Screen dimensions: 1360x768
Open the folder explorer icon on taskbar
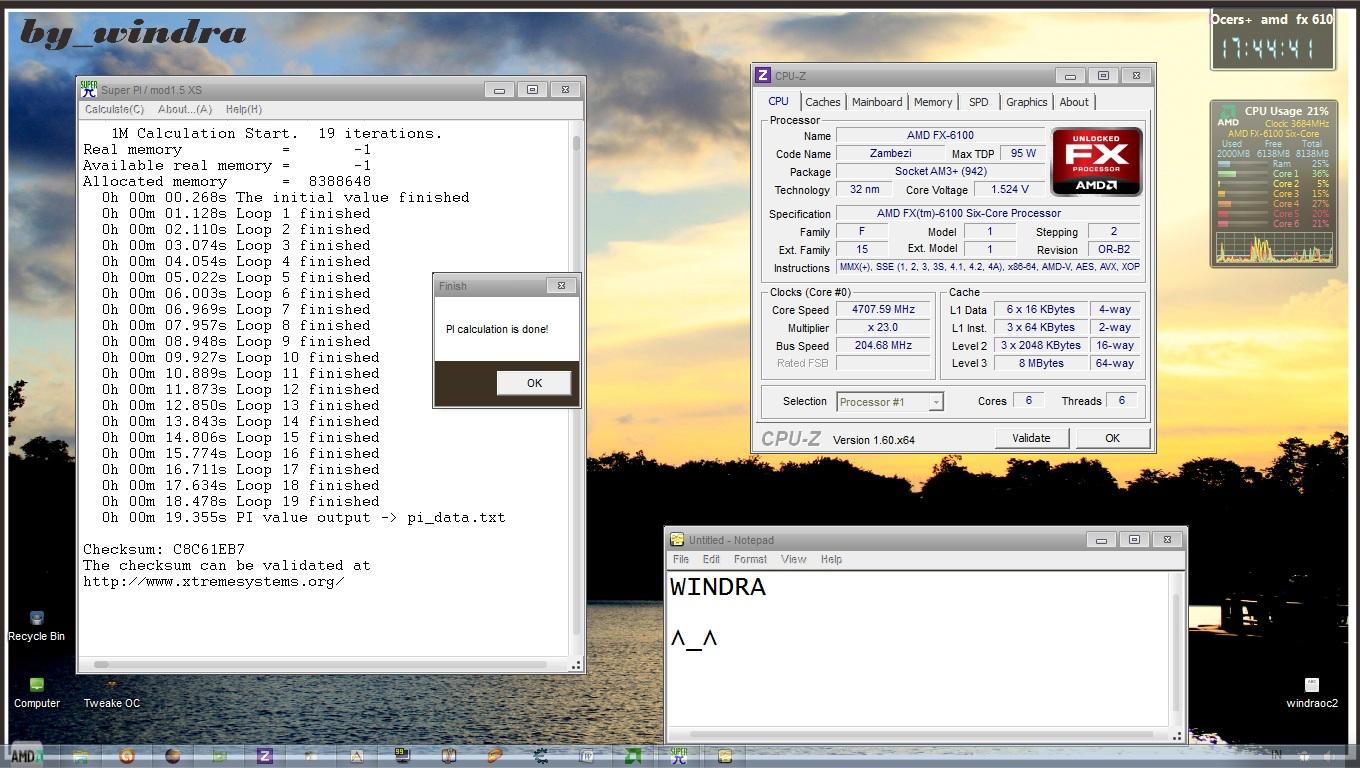tap(81, 757)
